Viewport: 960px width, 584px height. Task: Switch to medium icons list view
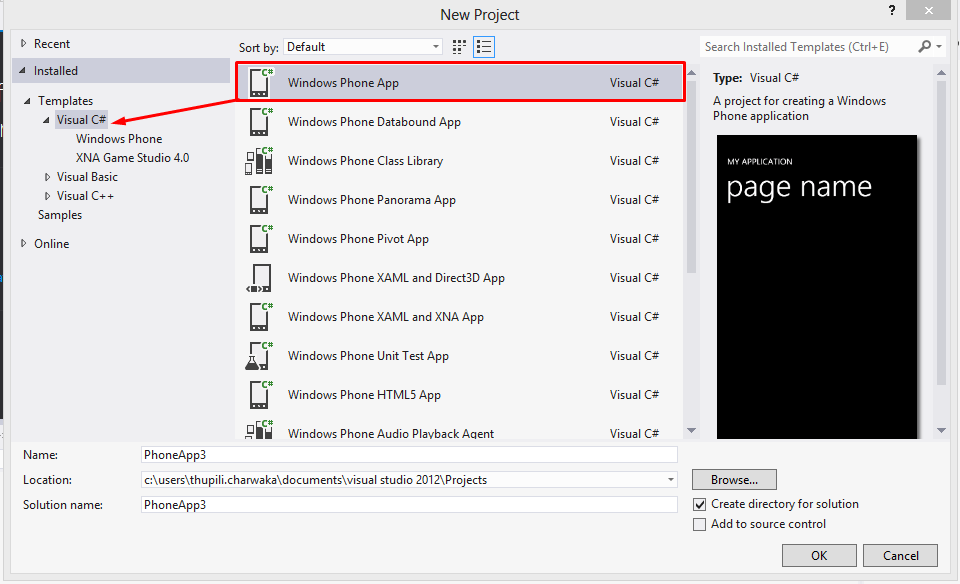[x=484, y=47]
